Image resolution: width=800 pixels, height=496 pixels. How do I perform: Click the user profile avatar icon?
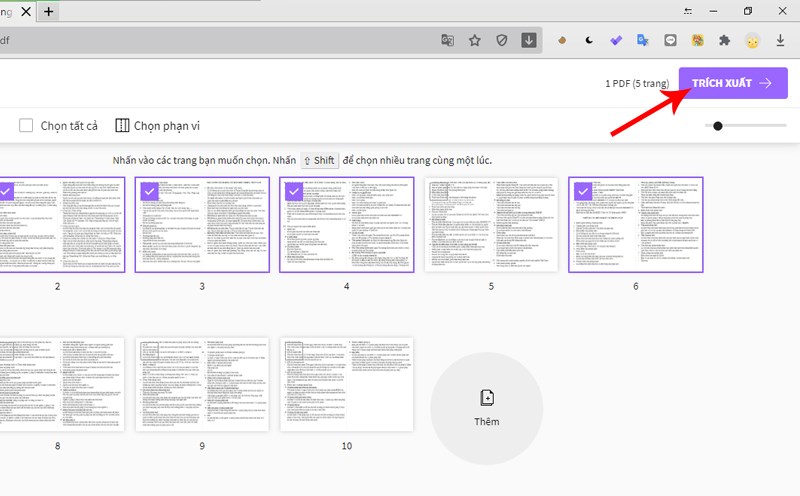(x=753, y=41)
